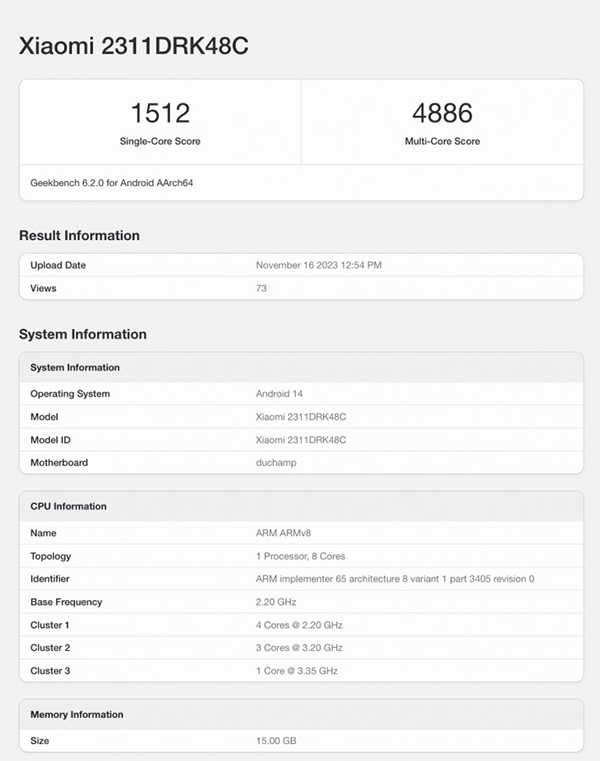This screenshot has width=600, height=761.
Task: Select the Android 14 operating system value
Action: pyautogui.click(x=279, y=394)
